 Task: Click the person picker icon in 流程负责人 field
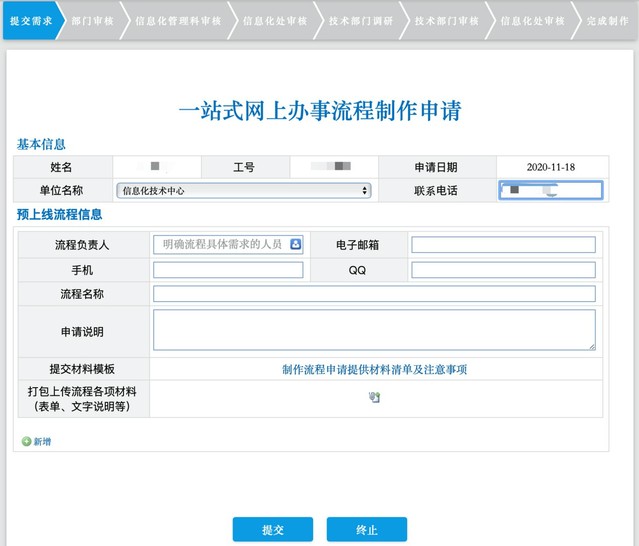tap(296, 244)
